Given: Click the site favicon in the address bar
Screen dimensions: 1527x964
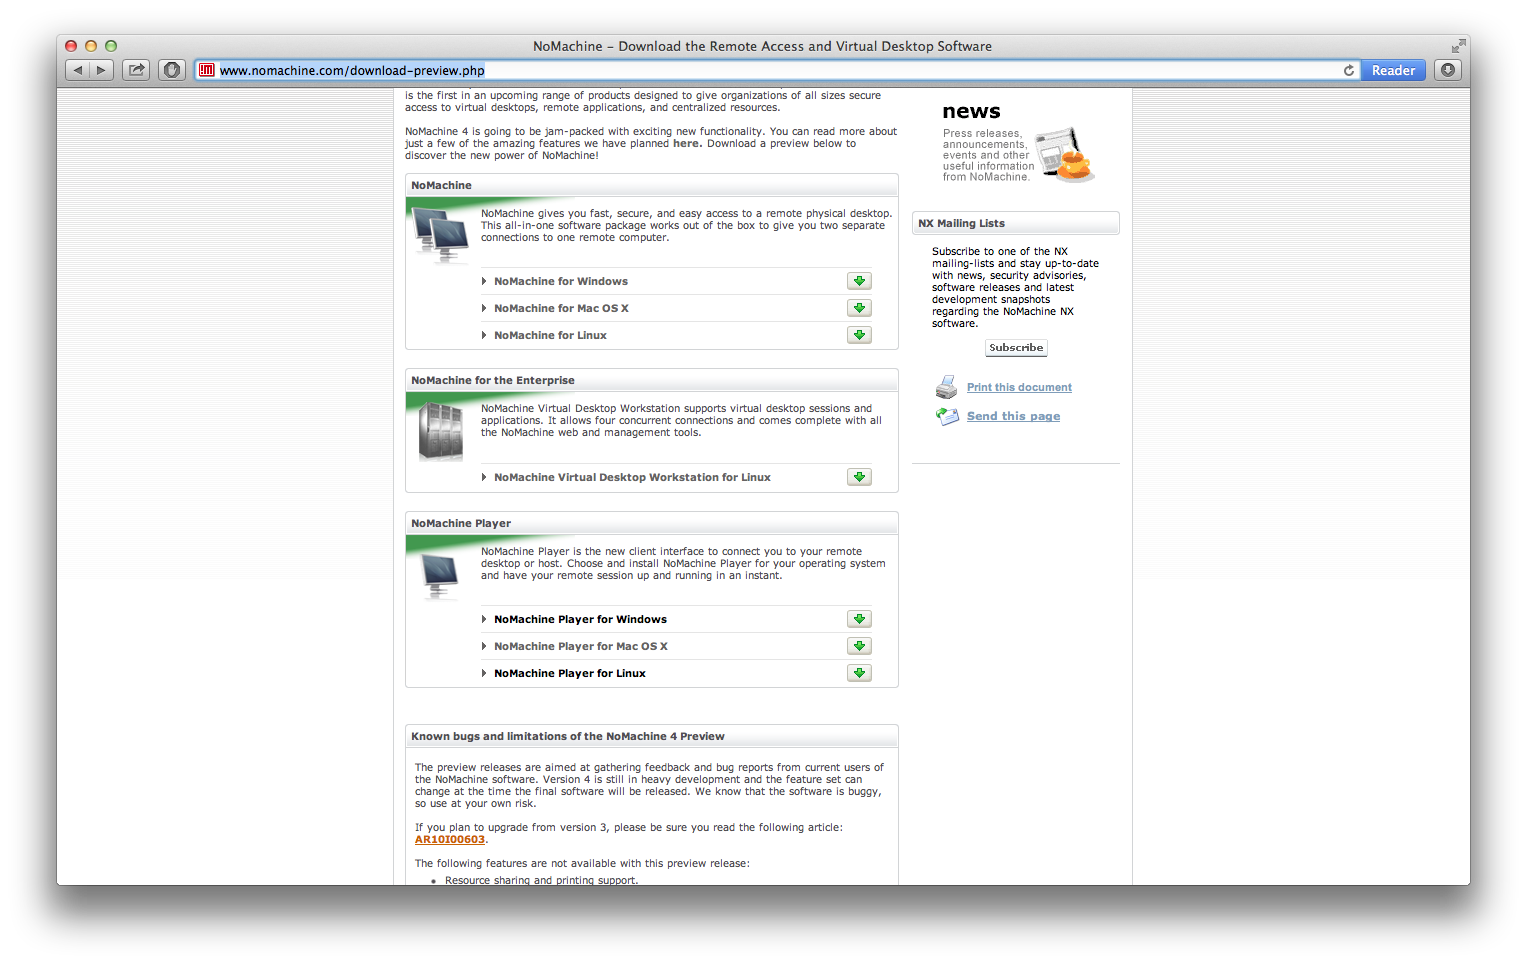Looking at the screenshot, I should click(x=207, y=70).
